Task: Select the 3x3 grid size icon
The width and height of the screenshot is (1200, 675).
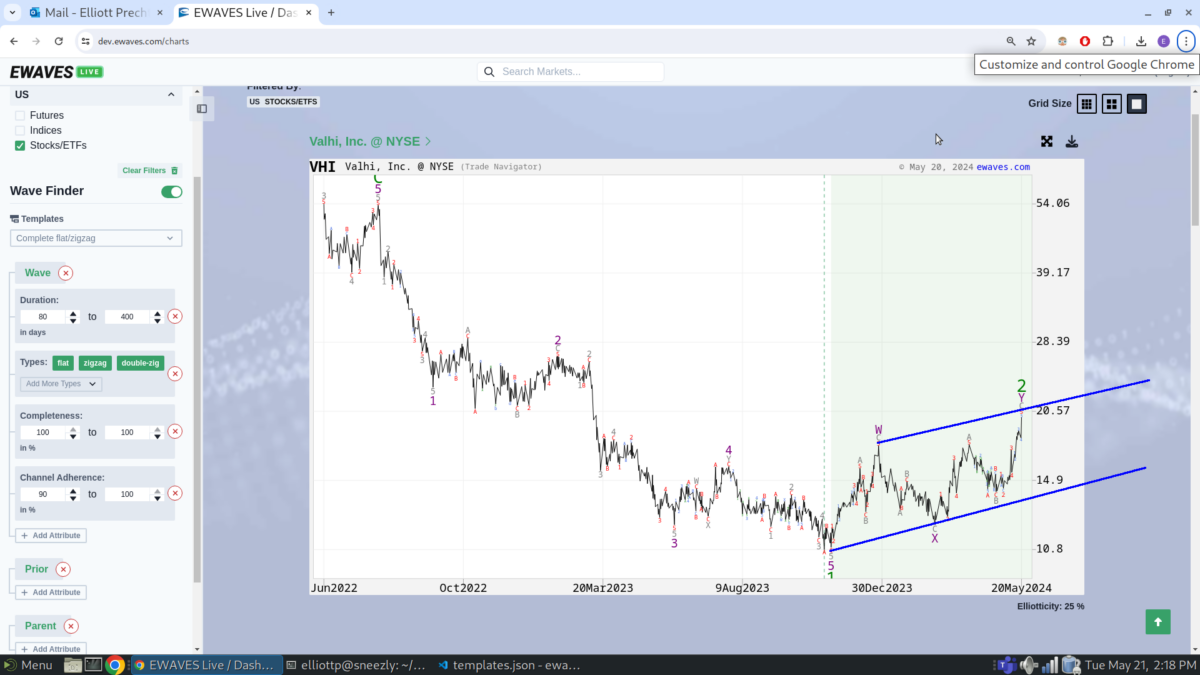Action: click(x=1086, y=104)
